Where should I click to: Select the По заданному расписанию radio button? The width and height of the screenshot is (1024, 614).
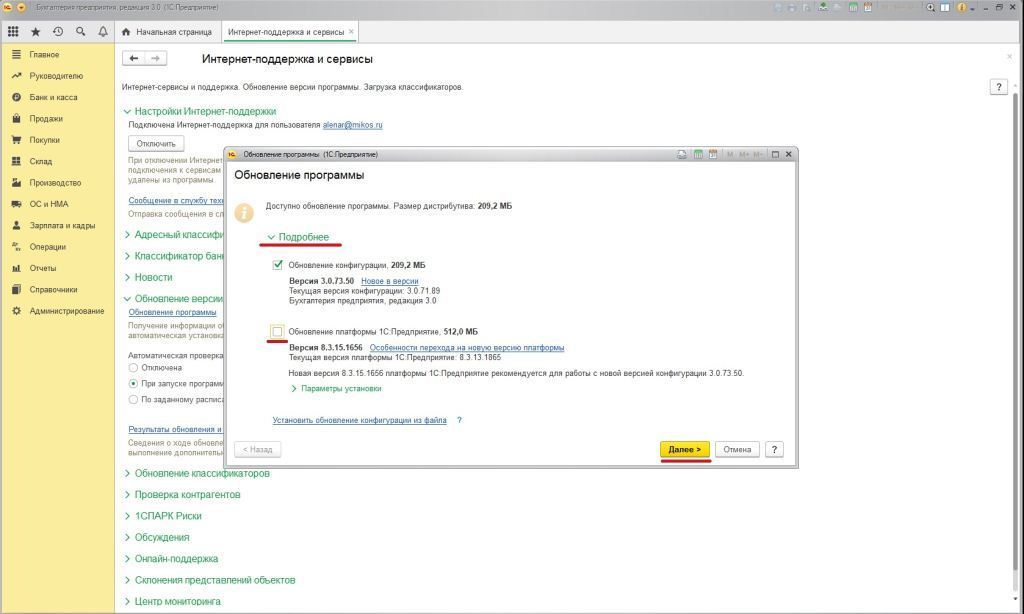(133, 399)
